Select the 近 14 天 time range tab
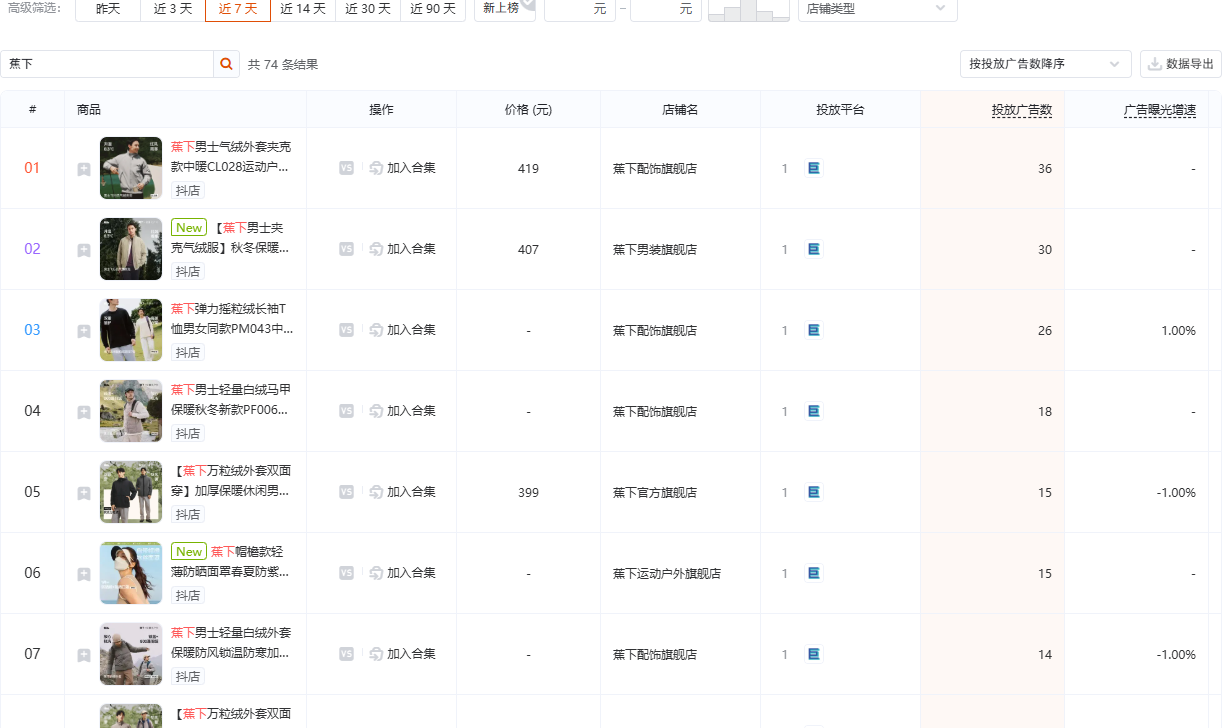Viewport: 1222px width, 728px height. pos(303,8)
